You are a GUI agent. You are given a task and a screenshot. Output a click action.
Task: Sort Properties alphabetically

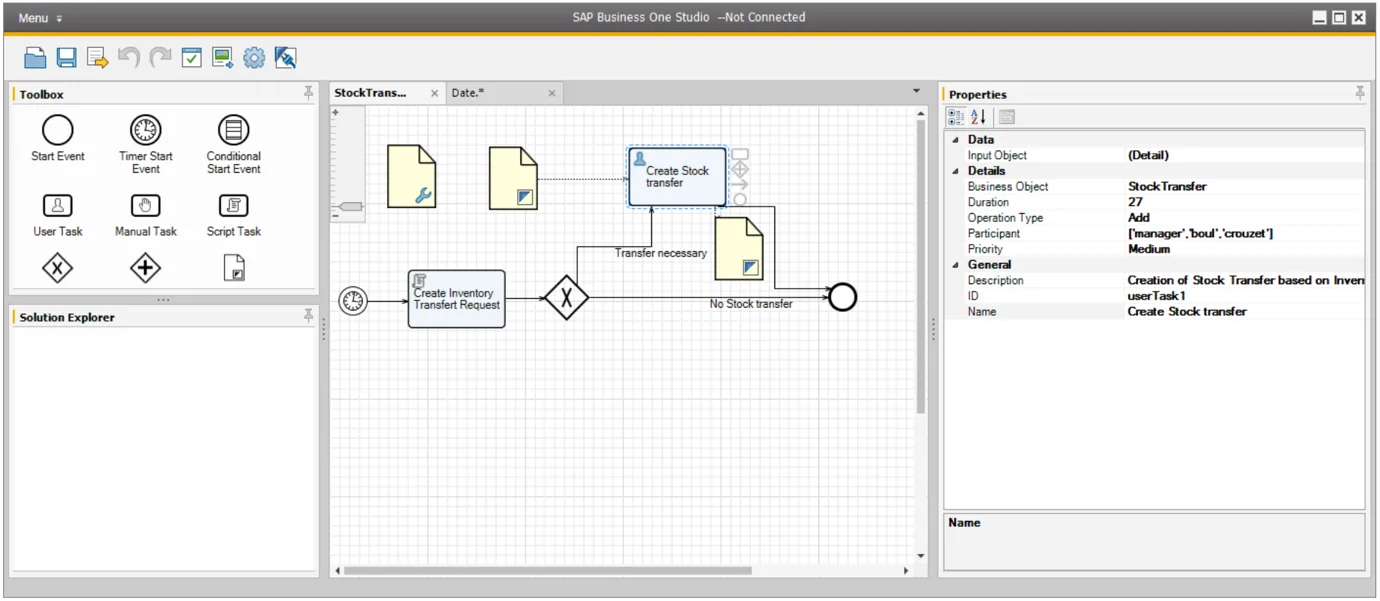point(979,117)
